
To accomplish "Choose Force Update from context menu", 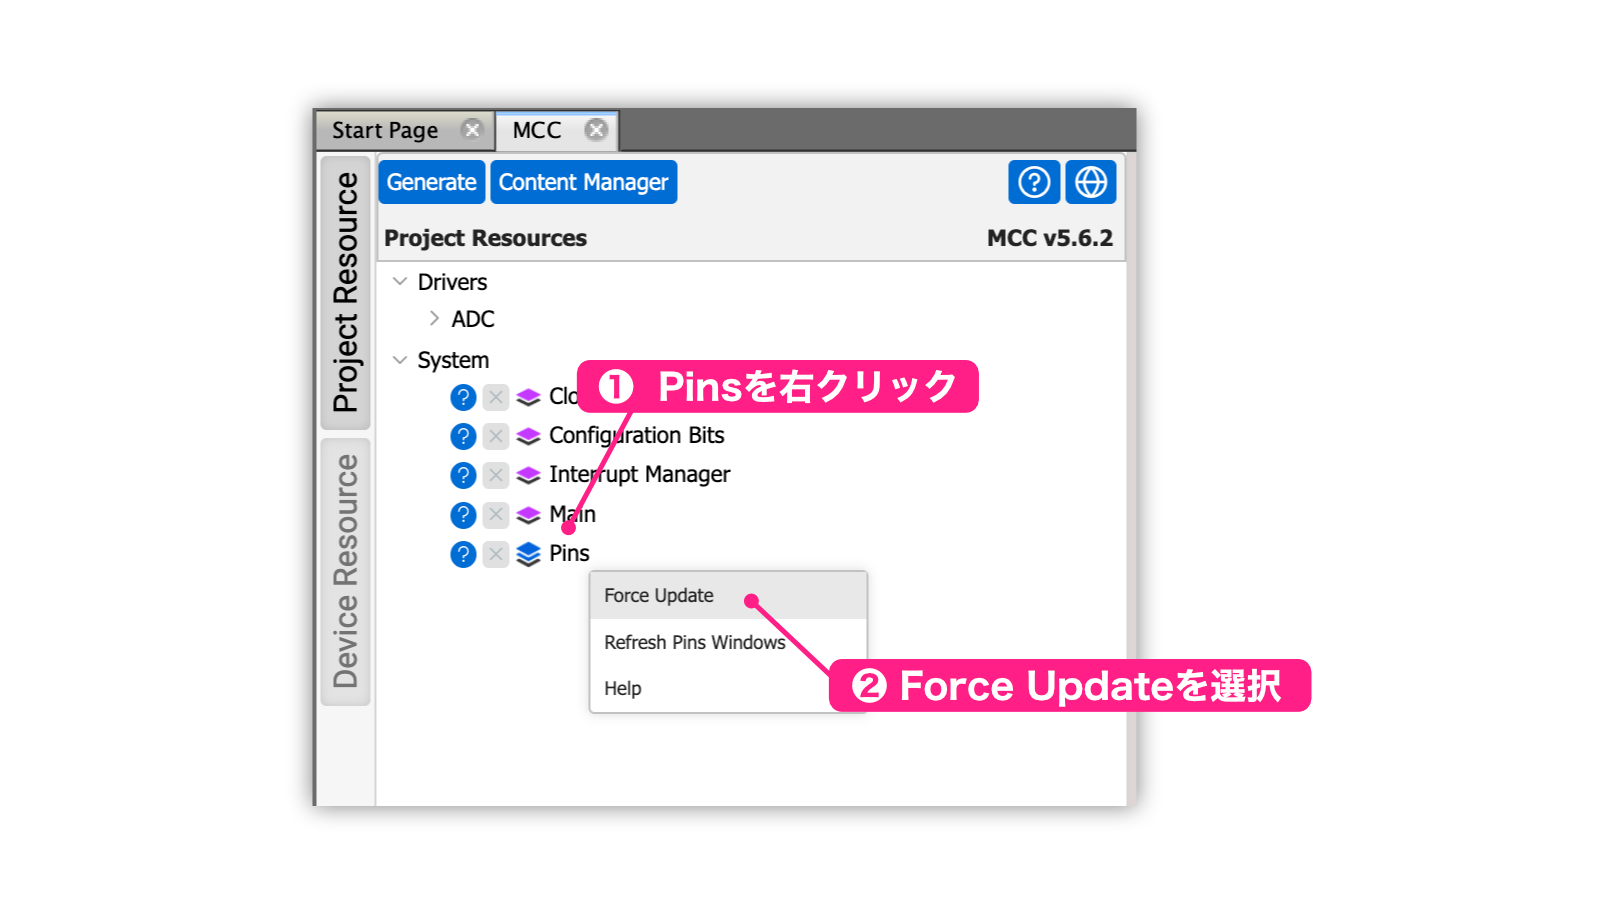I will point(728,596).
